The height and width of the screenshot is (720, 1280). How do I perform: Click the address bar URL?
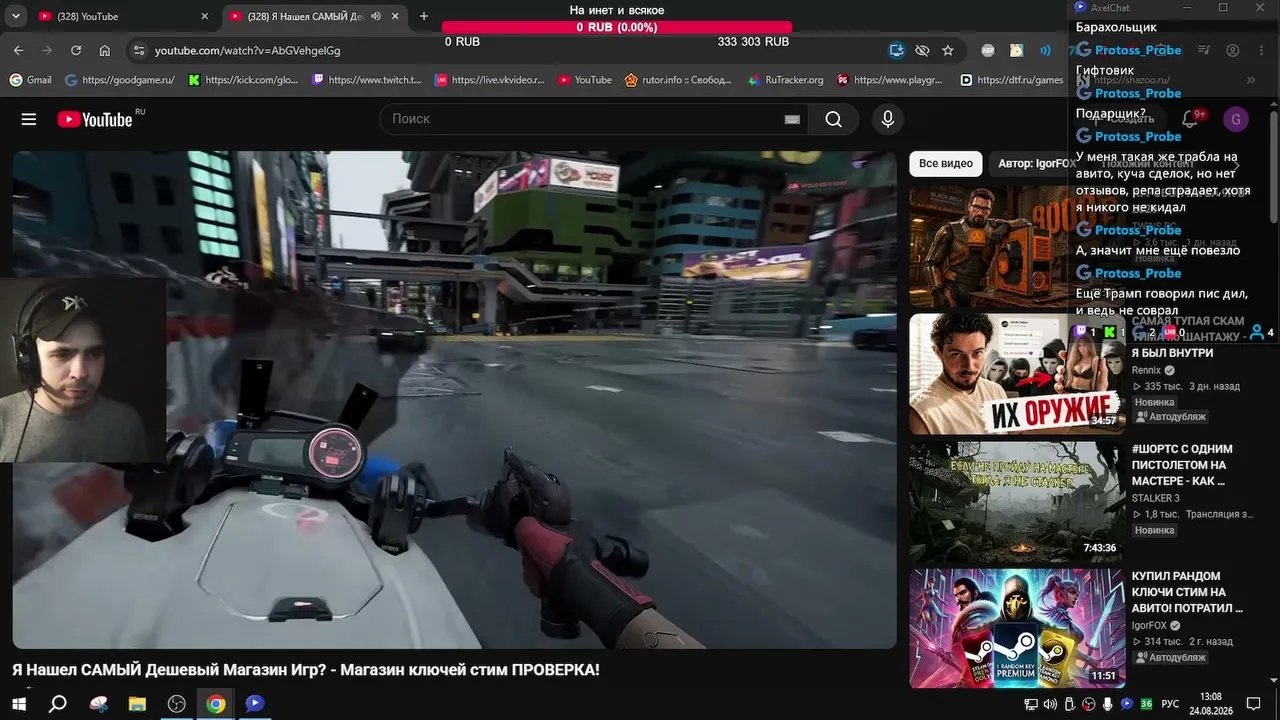tap(248, 50)
